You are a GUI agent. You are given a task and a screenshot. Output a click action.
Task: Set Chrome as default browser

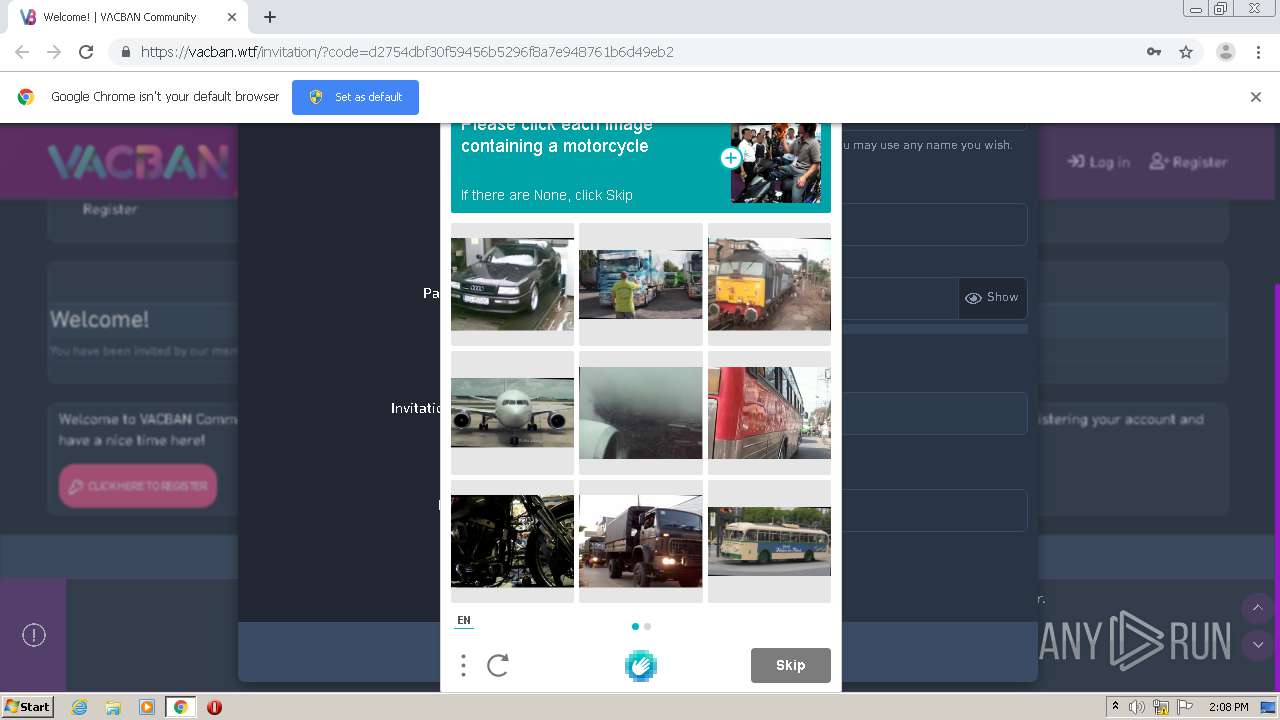pos(355,97)
